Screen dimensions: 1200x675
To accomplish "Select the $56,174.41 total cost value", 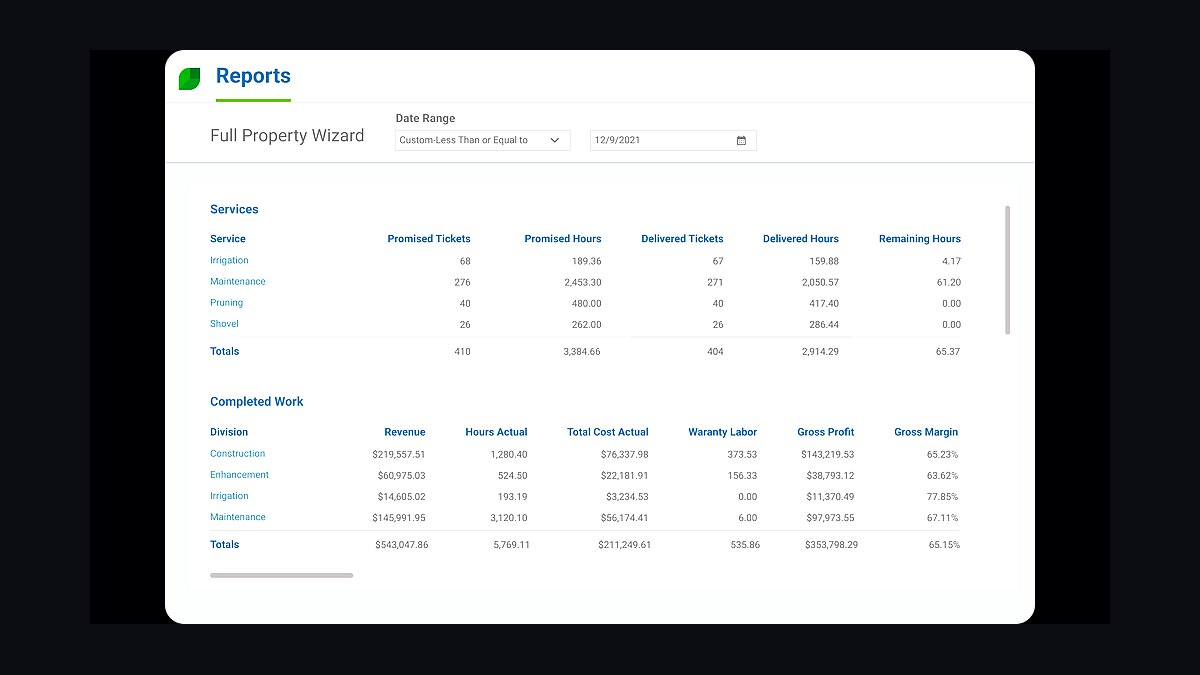I will click(624, 517).
